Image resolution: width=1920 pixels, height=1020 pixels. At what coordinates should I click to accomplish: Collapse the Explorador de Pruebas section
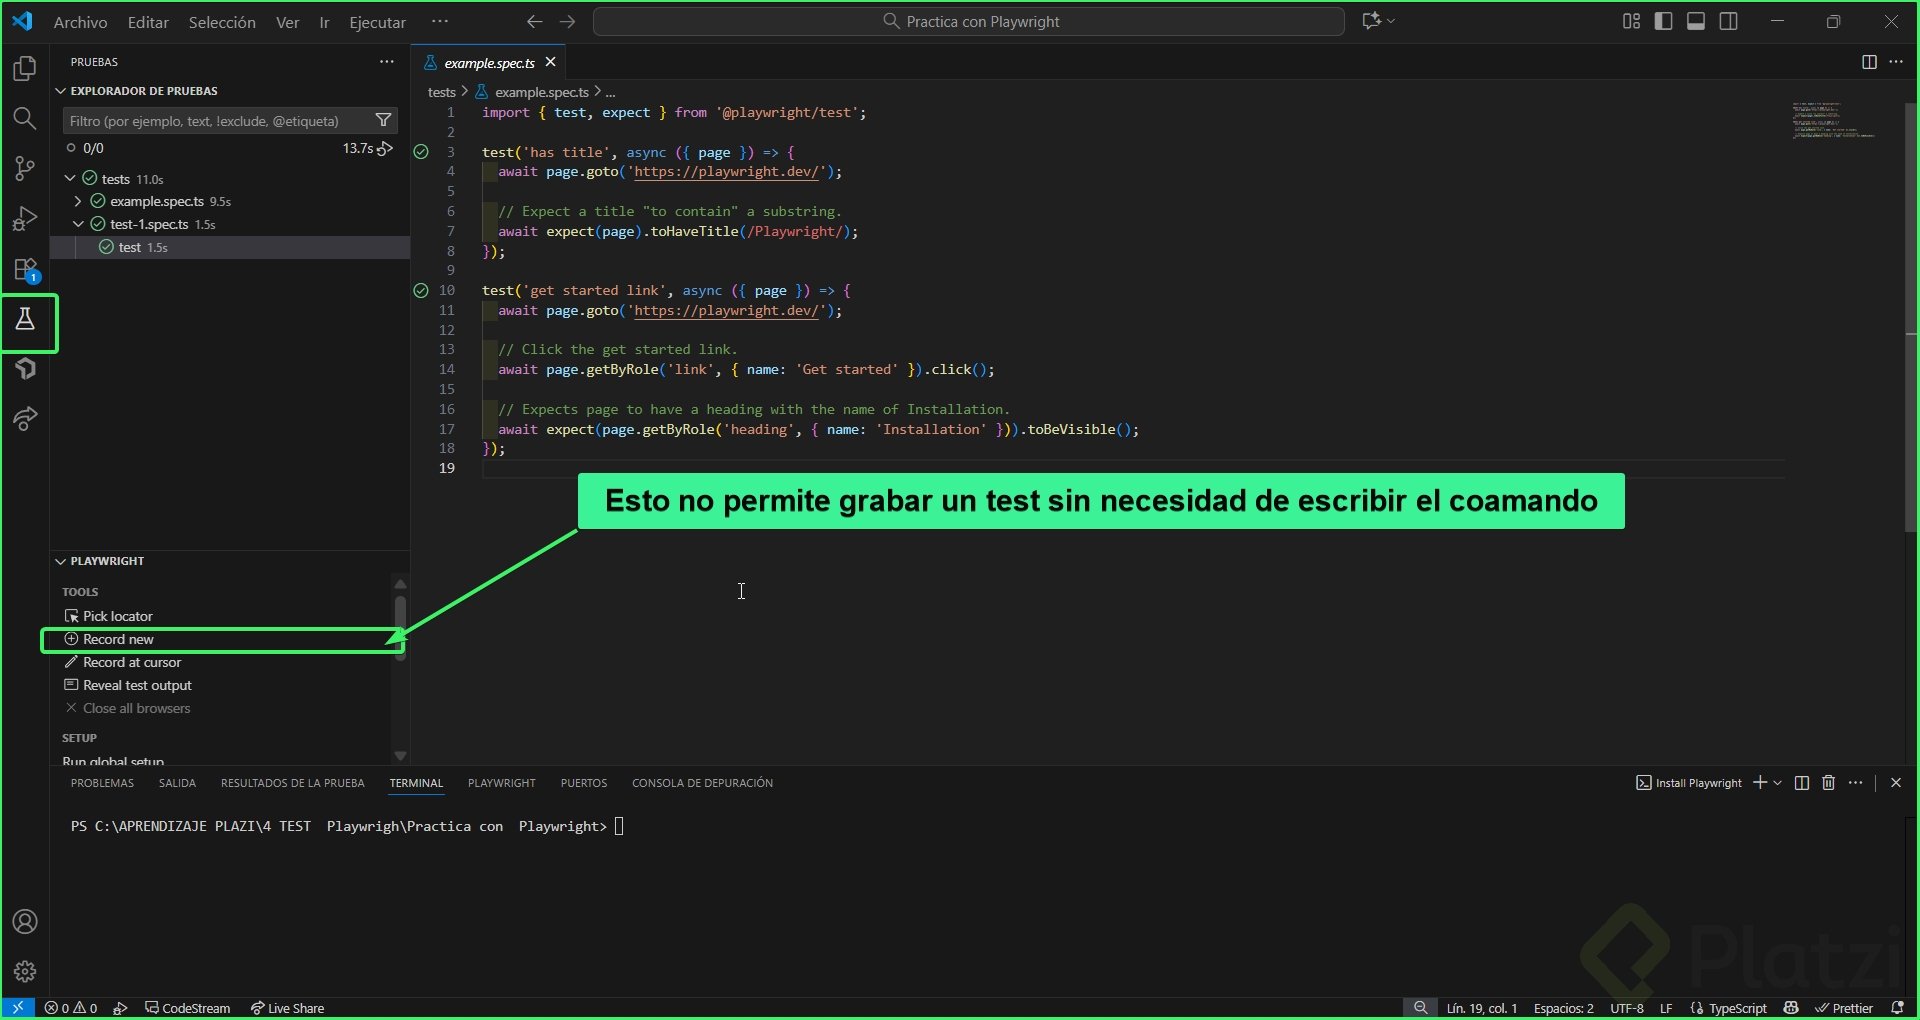point(61,91)
